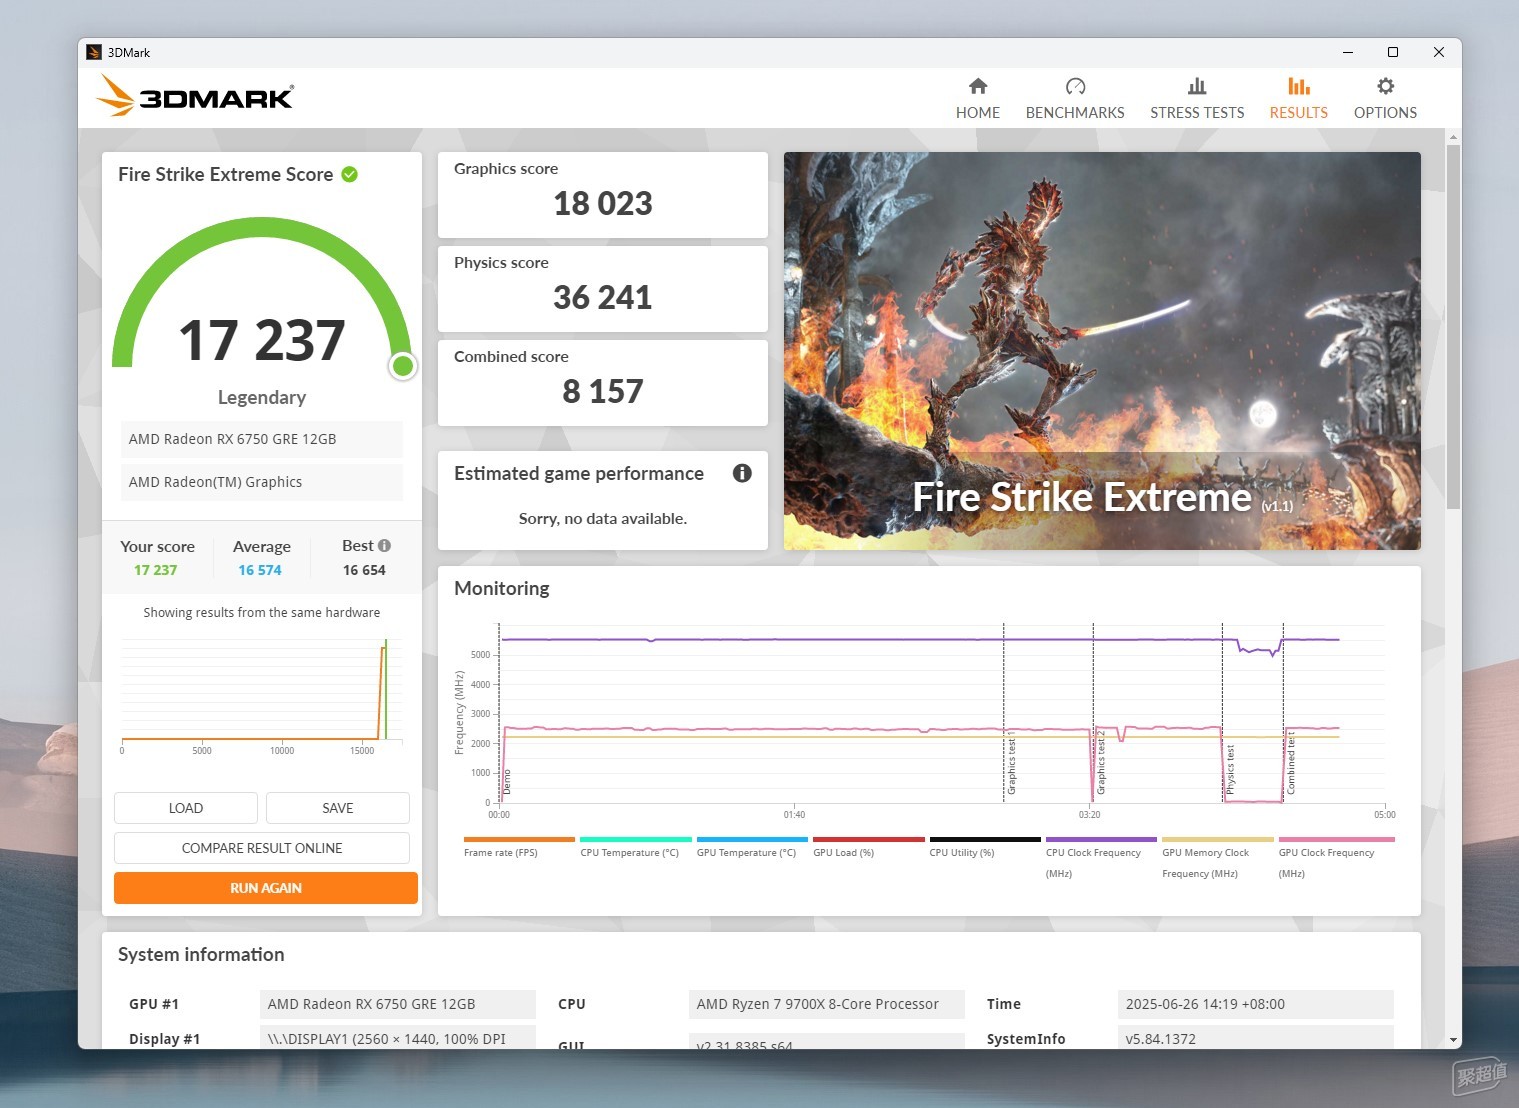Viewport: 1519px width, 1108px height.
Task: Click SystemInfo version v5.84.1372
Action: click(x=1256, y=1037)
